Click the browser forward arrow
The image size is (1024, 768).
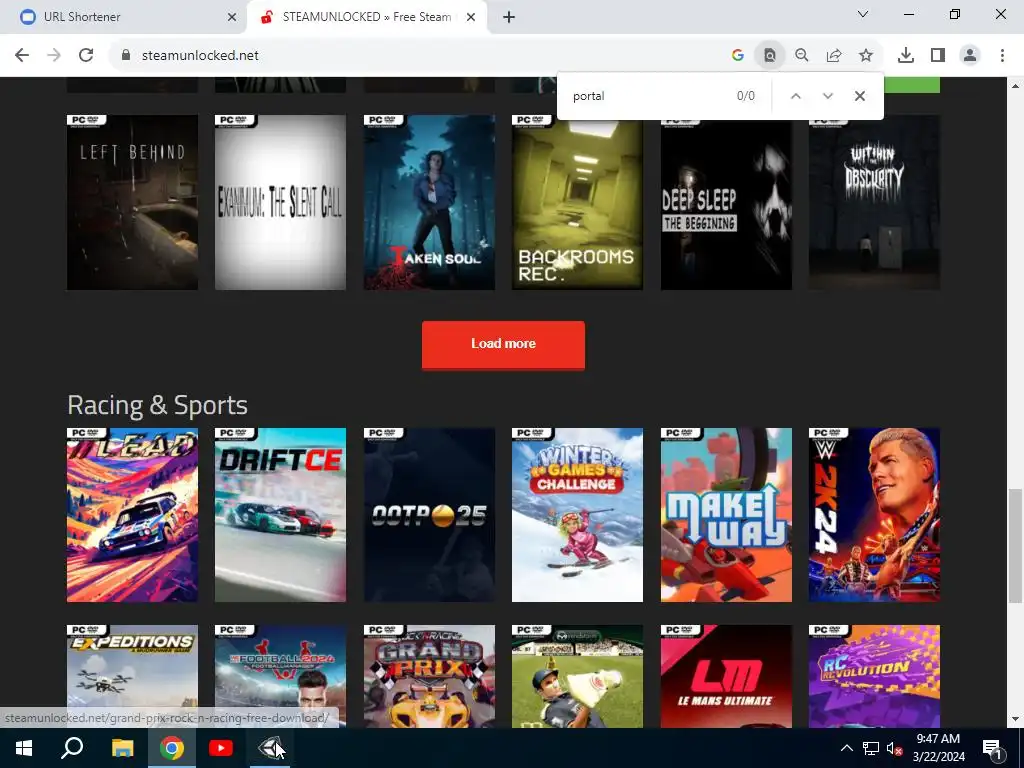coord(54,56)
